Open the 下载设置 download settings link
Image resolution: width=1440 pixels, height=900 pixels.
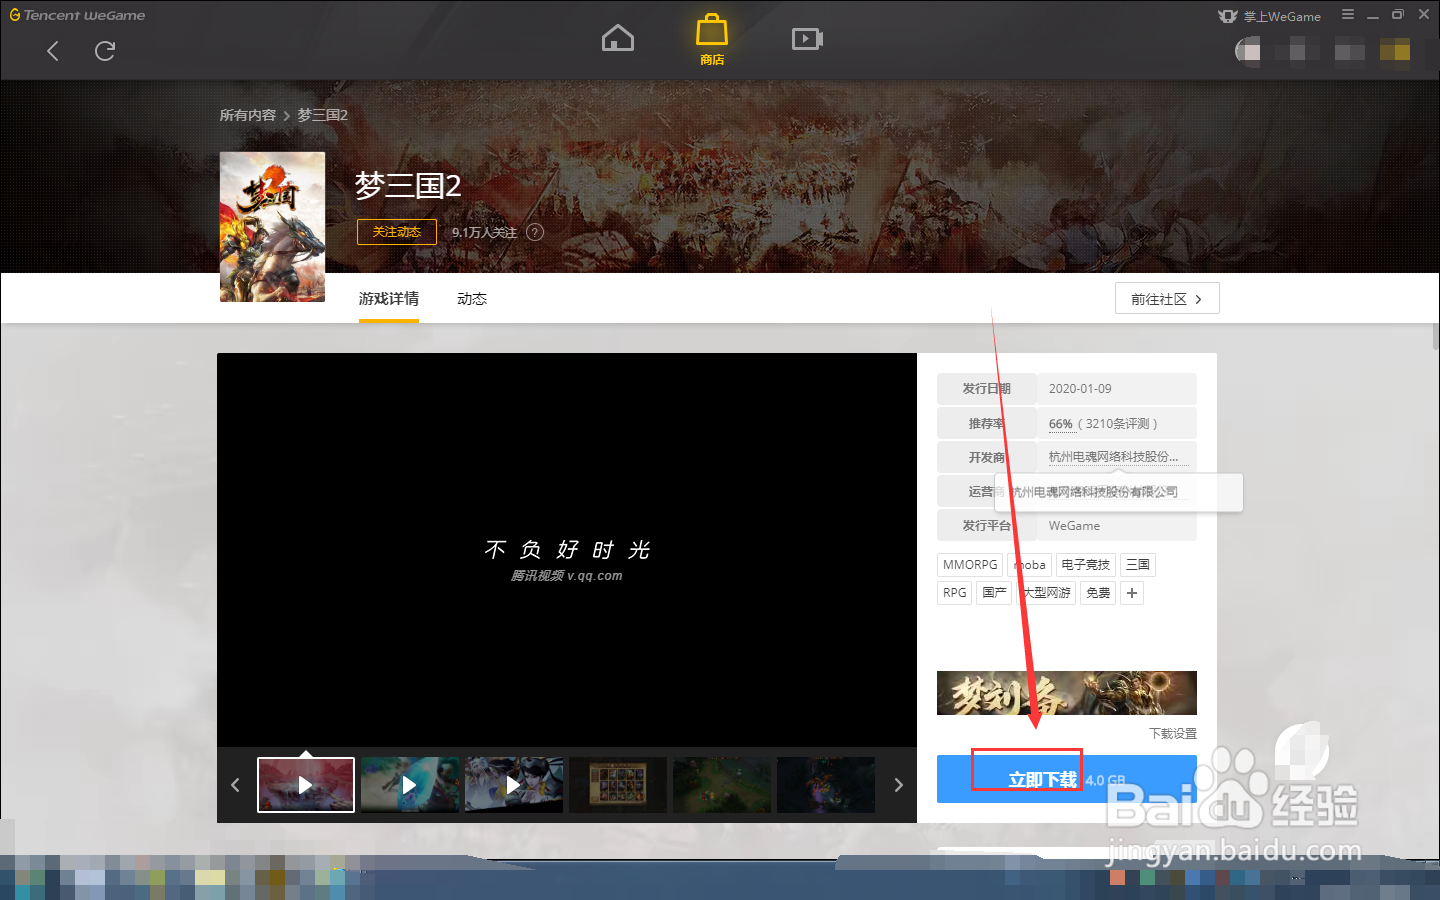[x=1173, y=734]
